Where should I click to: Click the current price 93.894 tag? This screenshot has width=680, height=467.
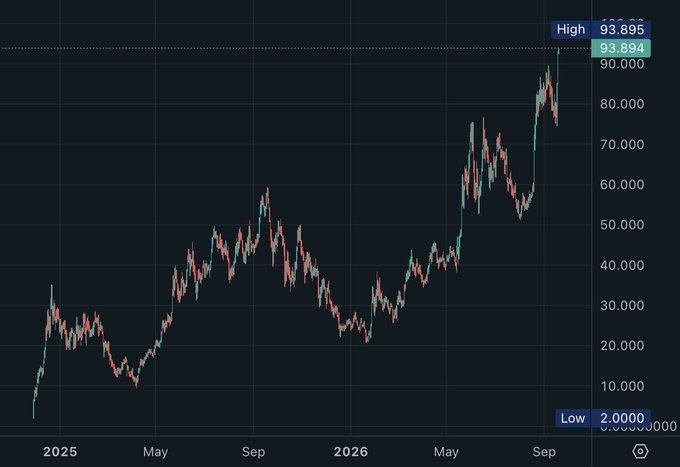click(621, 48)
